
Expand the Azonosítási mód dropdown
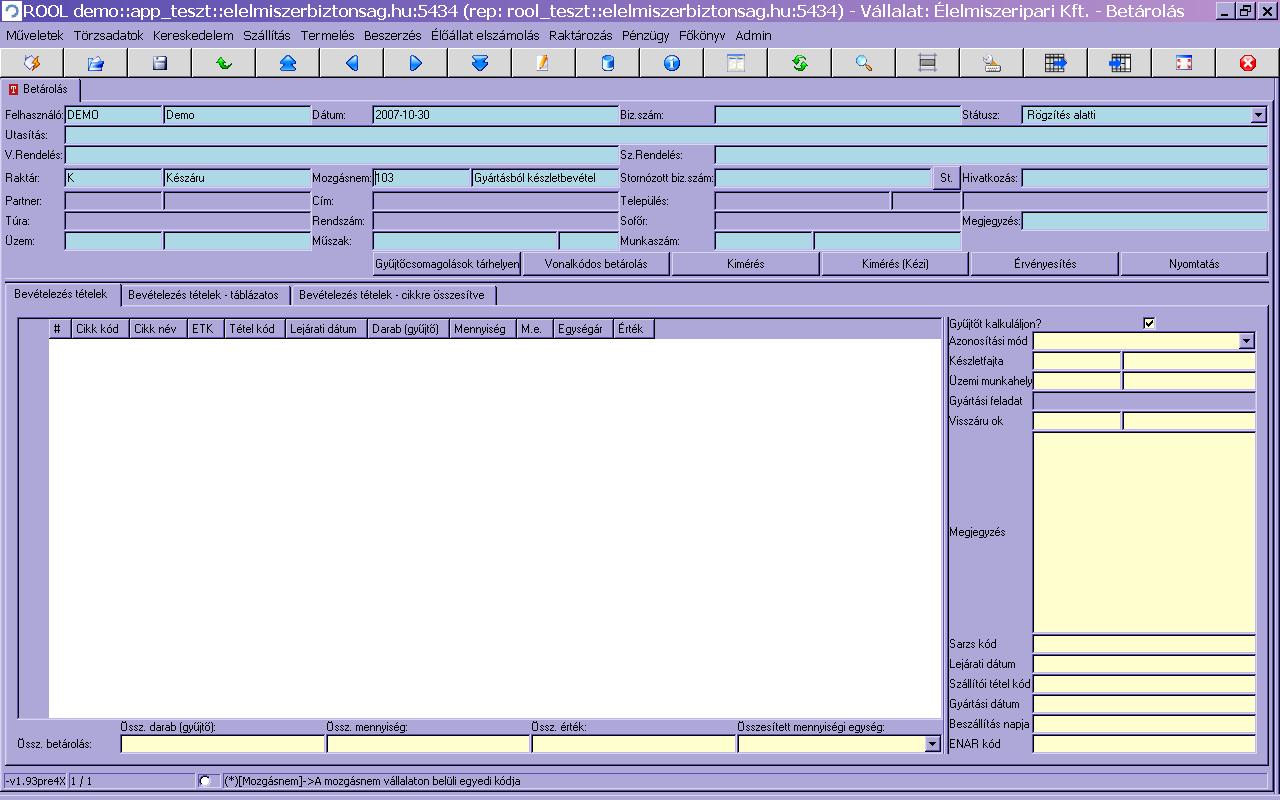[x=1246, y=341]
